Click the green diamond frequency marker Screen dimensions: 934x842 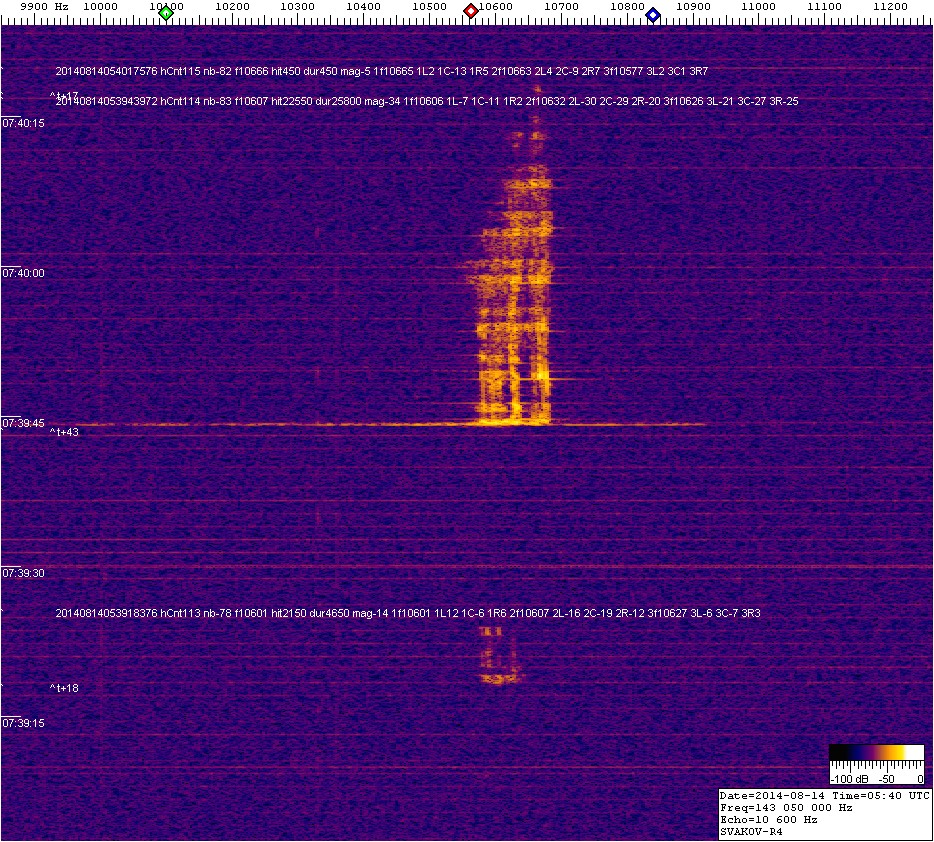coord(166,13)
